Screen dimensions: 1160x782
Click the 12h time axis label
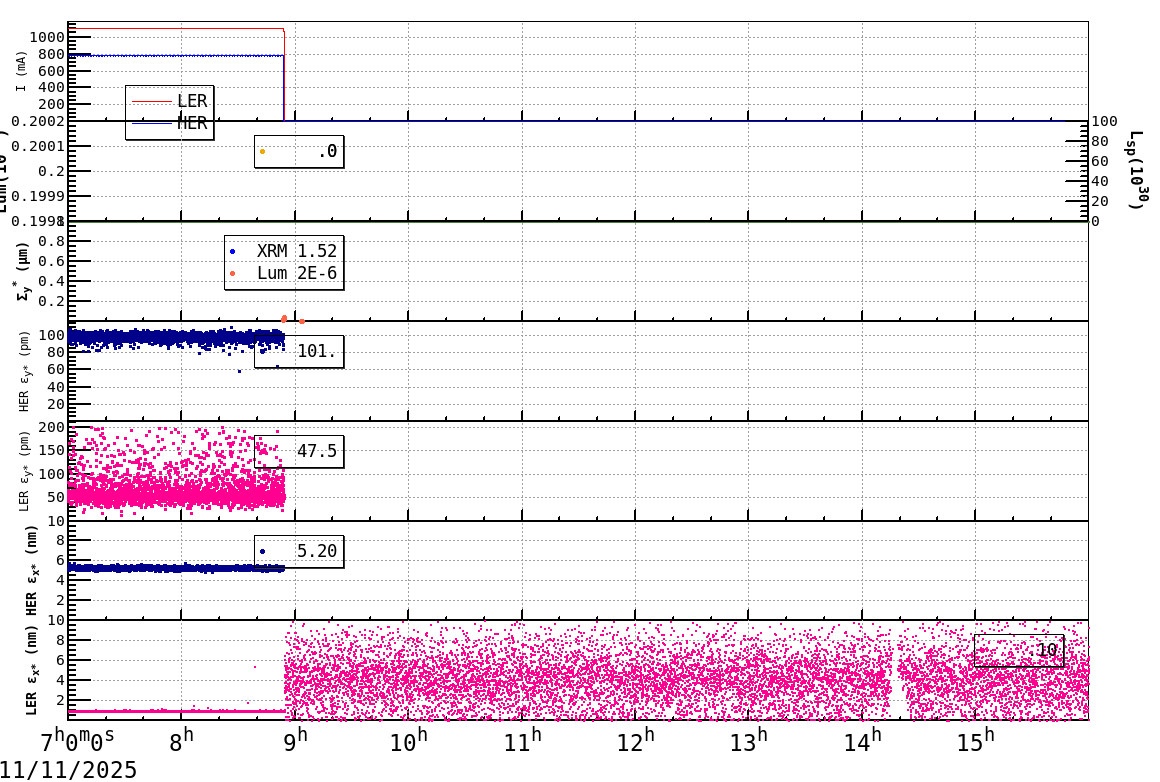pyautogui.click(x=635, y=740)
